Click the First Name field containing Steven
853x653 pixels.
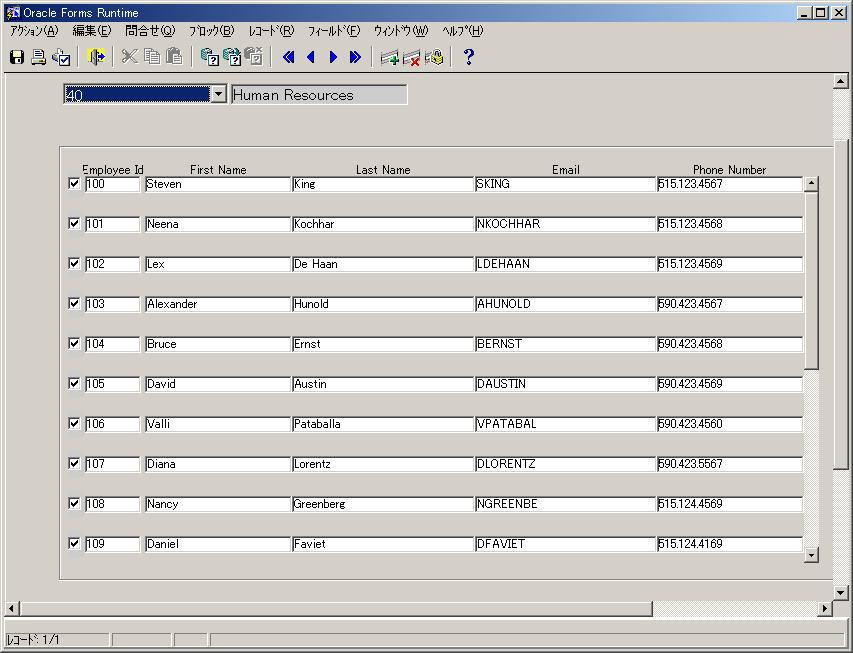pos(218,184)
